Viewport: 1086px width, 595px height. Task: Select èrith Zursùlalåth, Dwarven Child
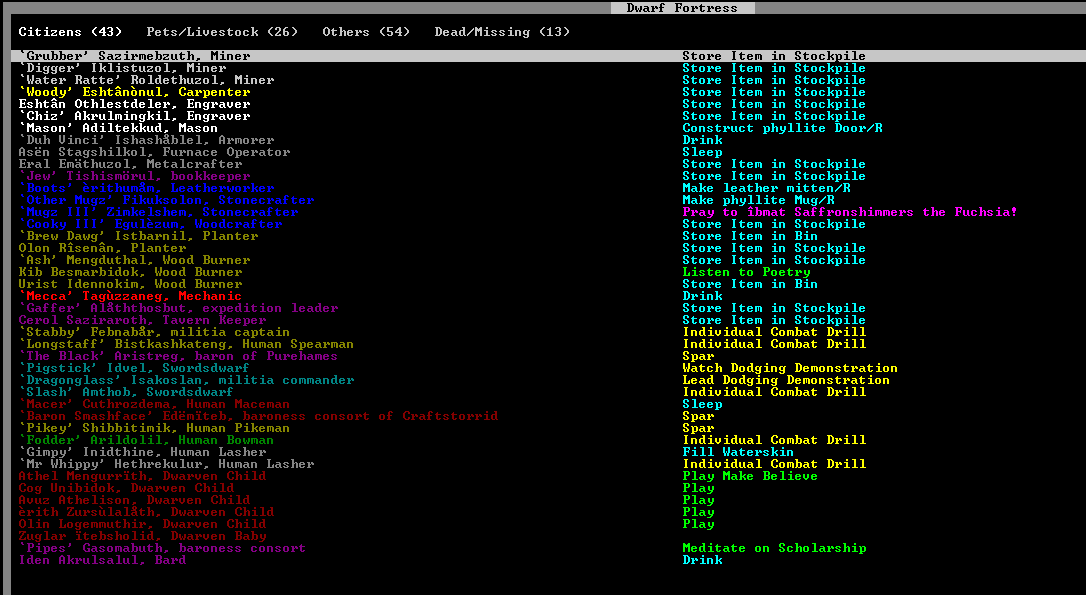tap(146, 513)
